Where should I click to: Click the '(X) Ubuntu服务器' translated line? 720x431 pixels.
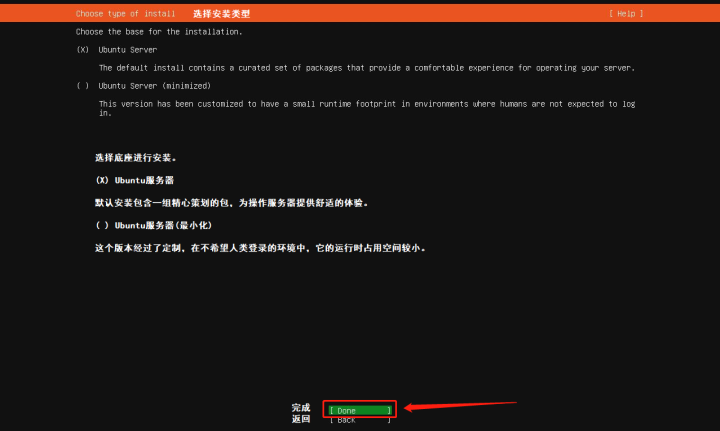(x=135, y=180)
